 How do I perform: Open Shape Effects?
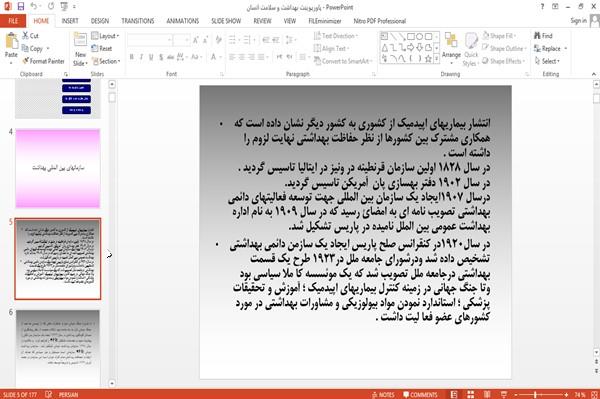coord(504,61)
